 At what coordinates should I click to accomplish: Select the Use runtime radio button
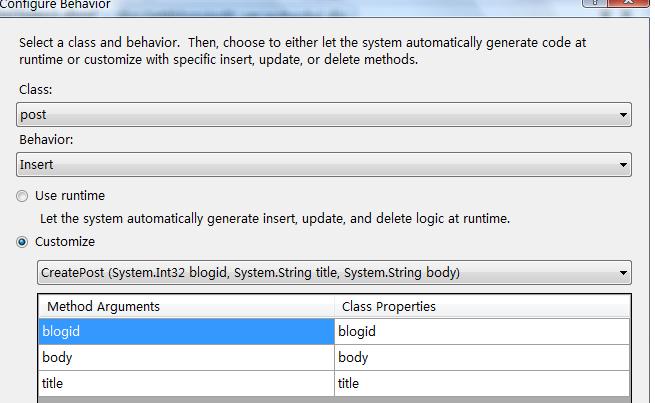click(x=22, y=196)
